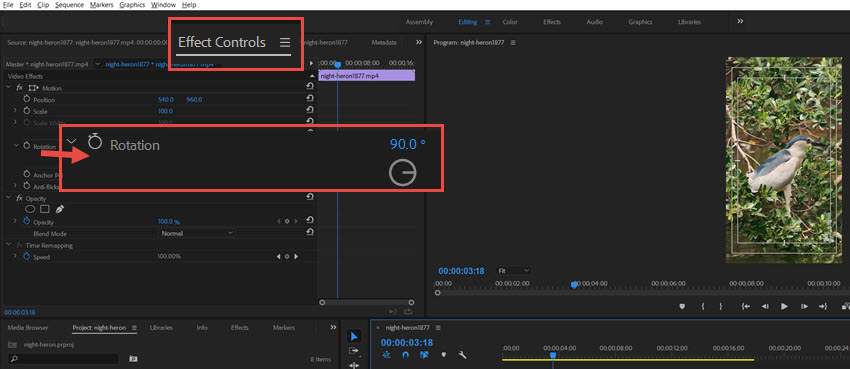Add a Speed keyframe

pos(287,256)
